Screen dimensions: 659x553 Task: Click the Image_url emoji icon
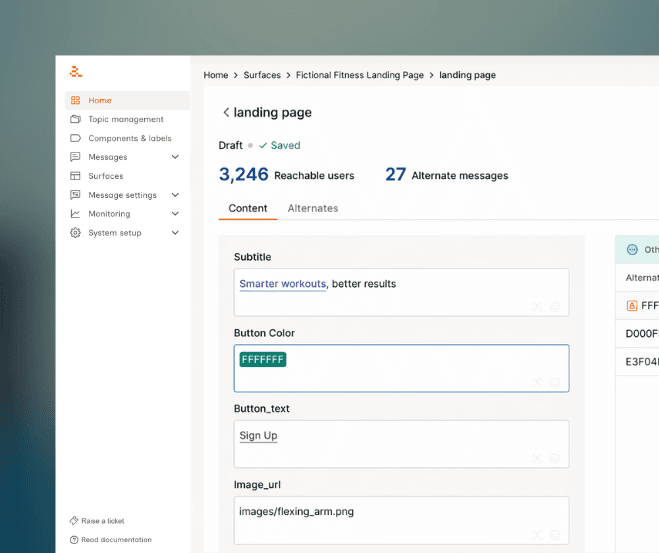[x=555, y=535]
